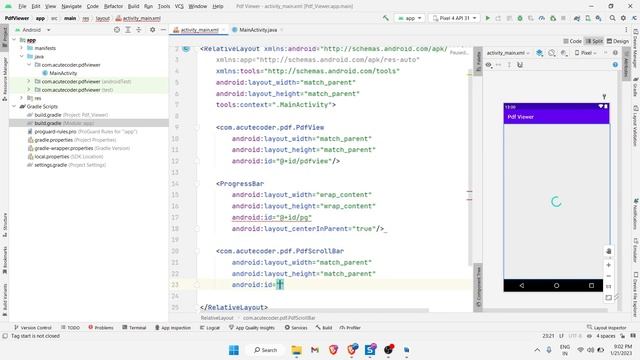Toggle view options eye icon in design toolbar
640x360 pixels.
[489, 64]
